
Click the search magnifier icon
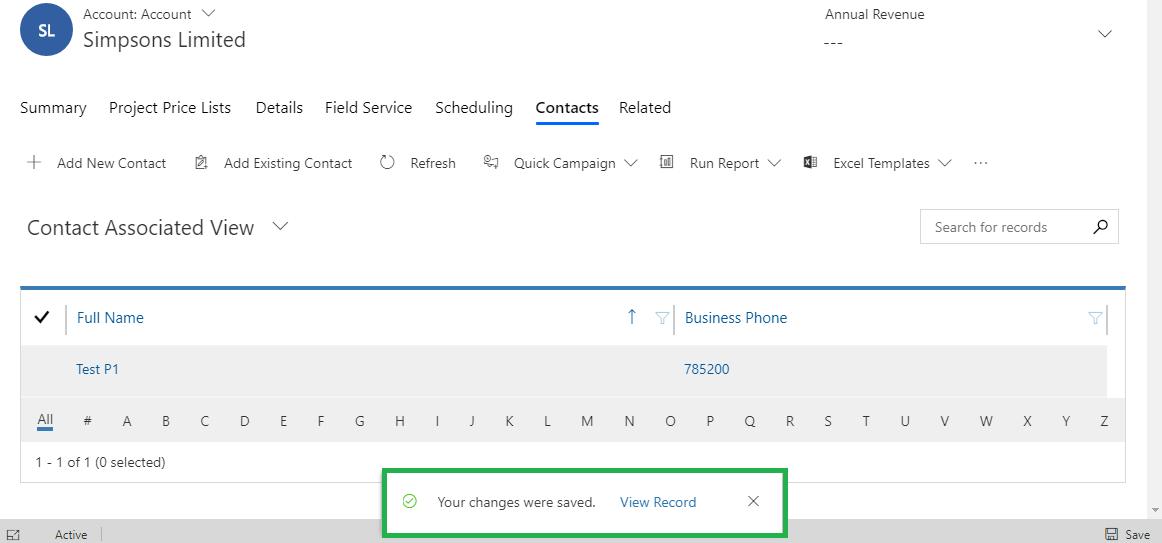[1101, 227]
